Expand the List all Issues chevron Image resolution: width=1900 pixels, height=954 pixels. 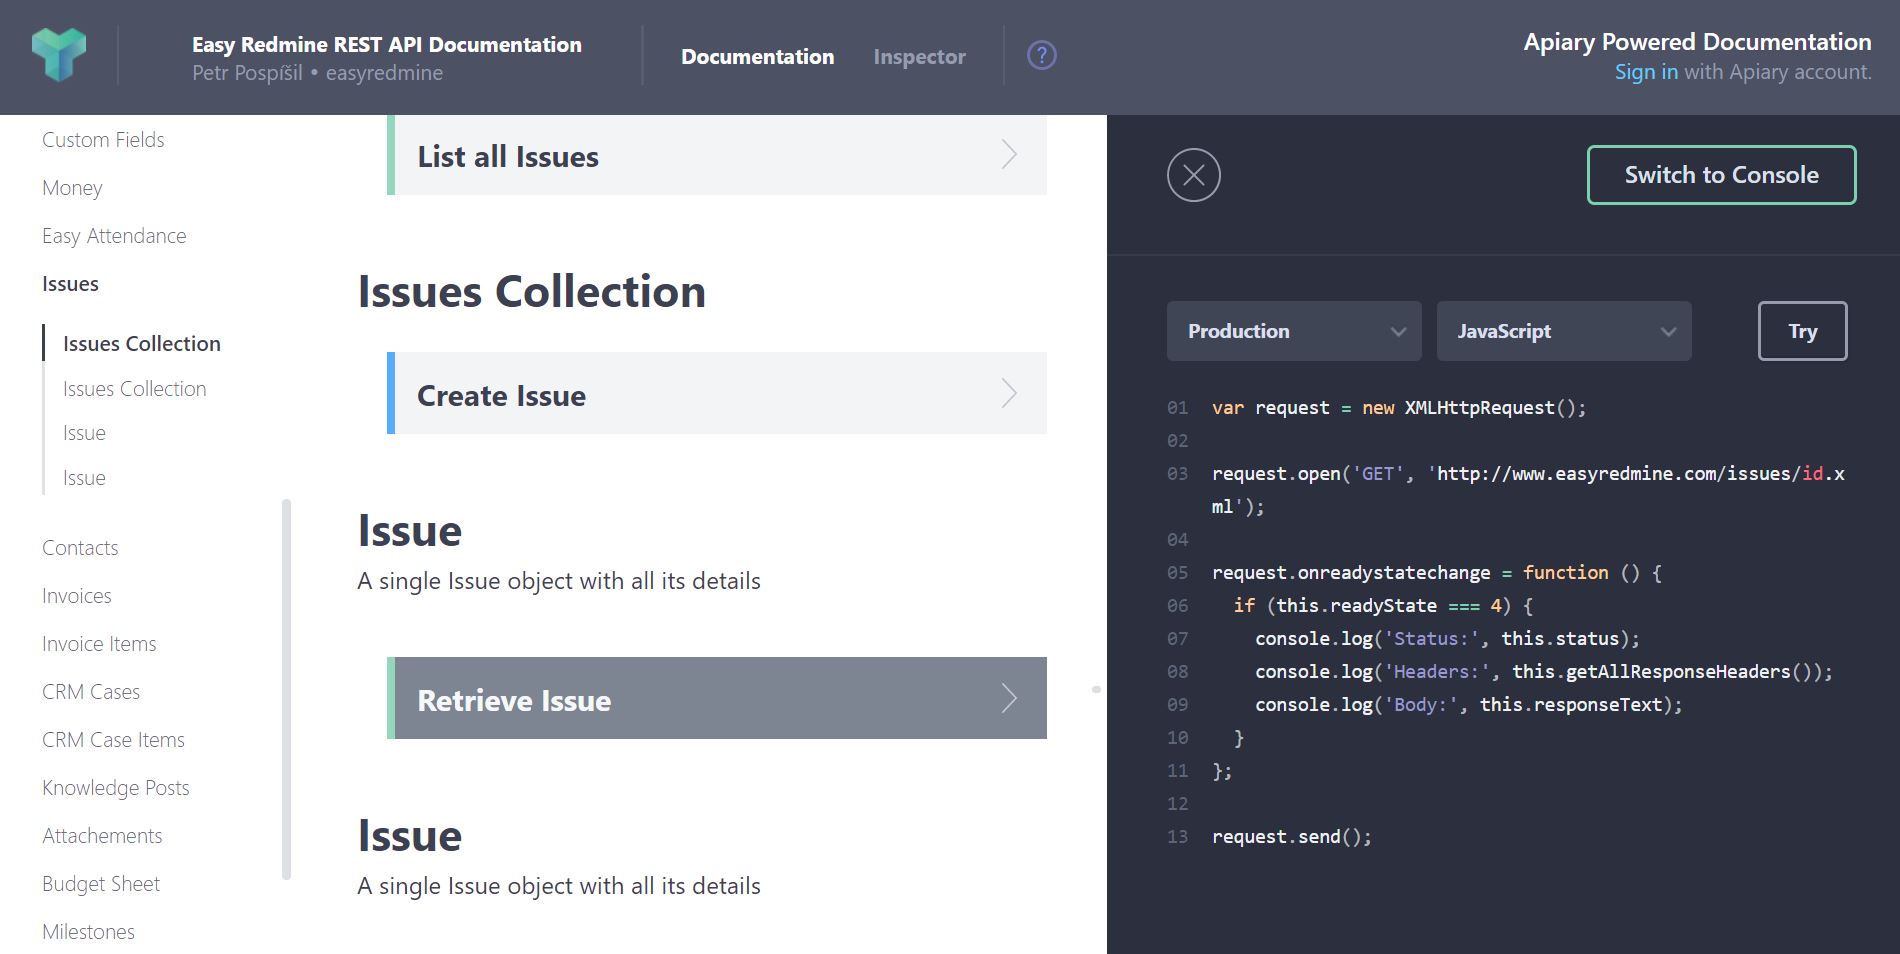point(1009,155)
